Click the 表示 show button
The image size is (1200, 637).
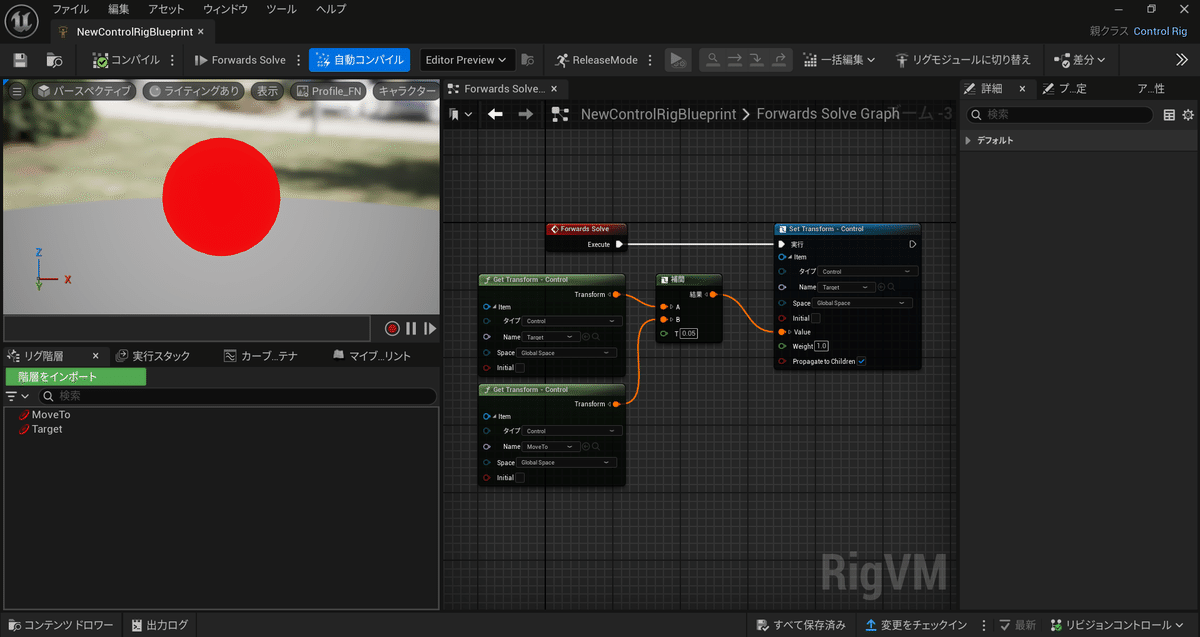tap(267, 91)
